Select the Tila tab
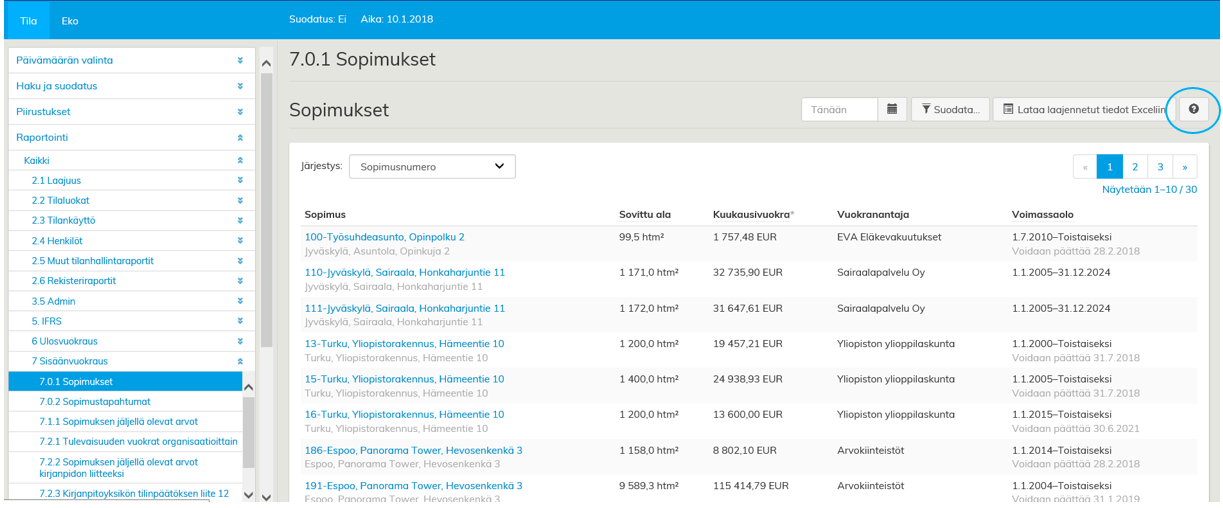 coord(29,20)
